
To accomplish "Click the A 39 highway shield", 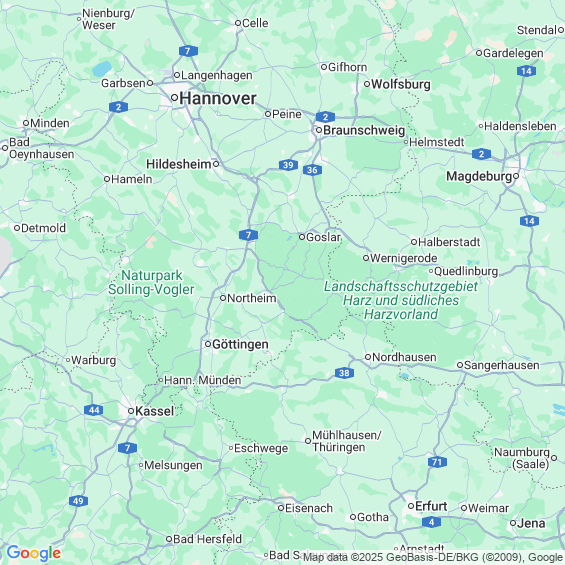I will (x=288, y=165).
